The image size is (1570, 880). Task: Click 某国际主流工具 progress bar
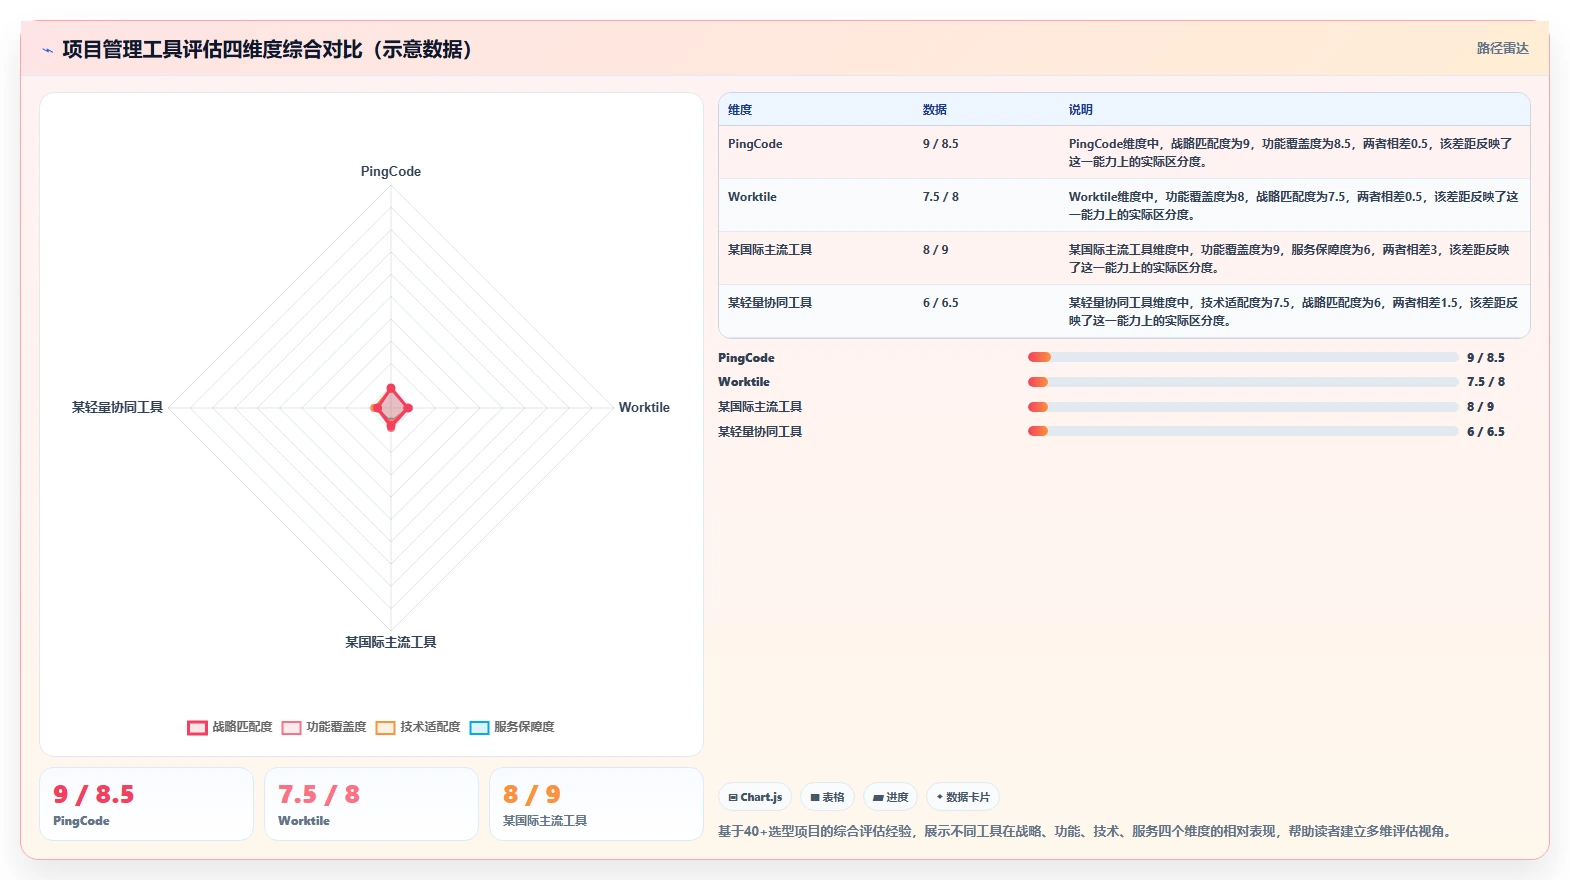click(x=1242, y=407)
